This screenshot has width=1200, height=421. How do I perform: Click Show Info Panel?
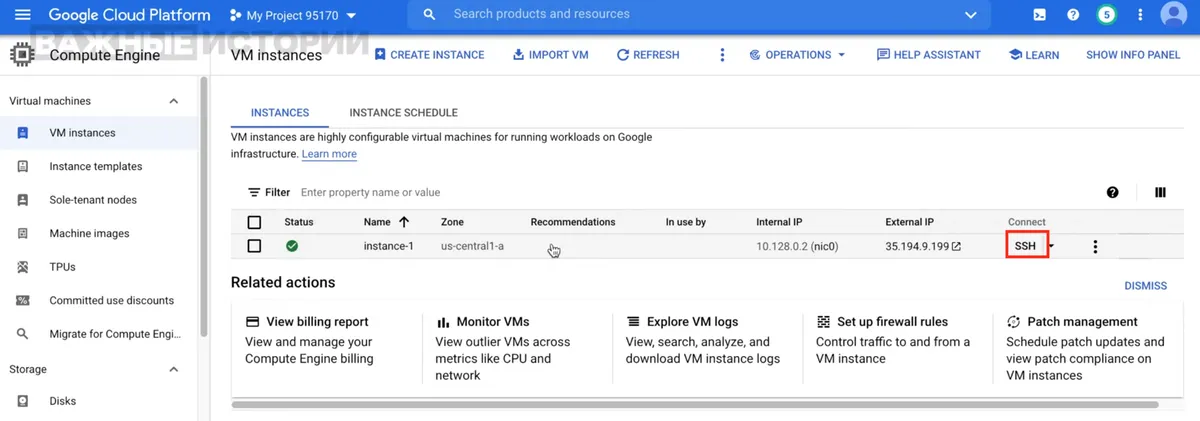(1133, 55)
